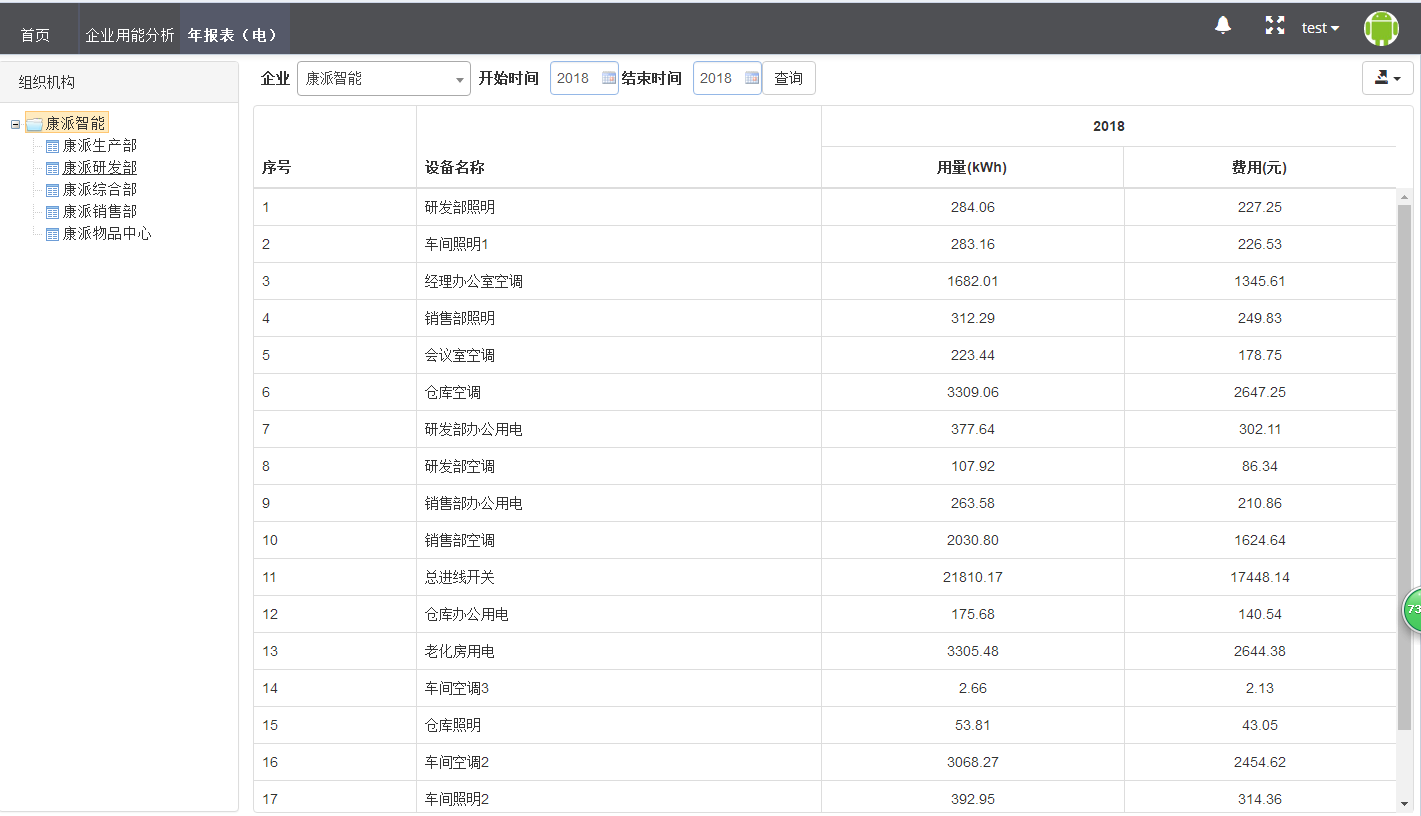Screen dimensions: 1421x816
Task: Click the 康派智能 folder icon in tree
Action: point(34,124)
